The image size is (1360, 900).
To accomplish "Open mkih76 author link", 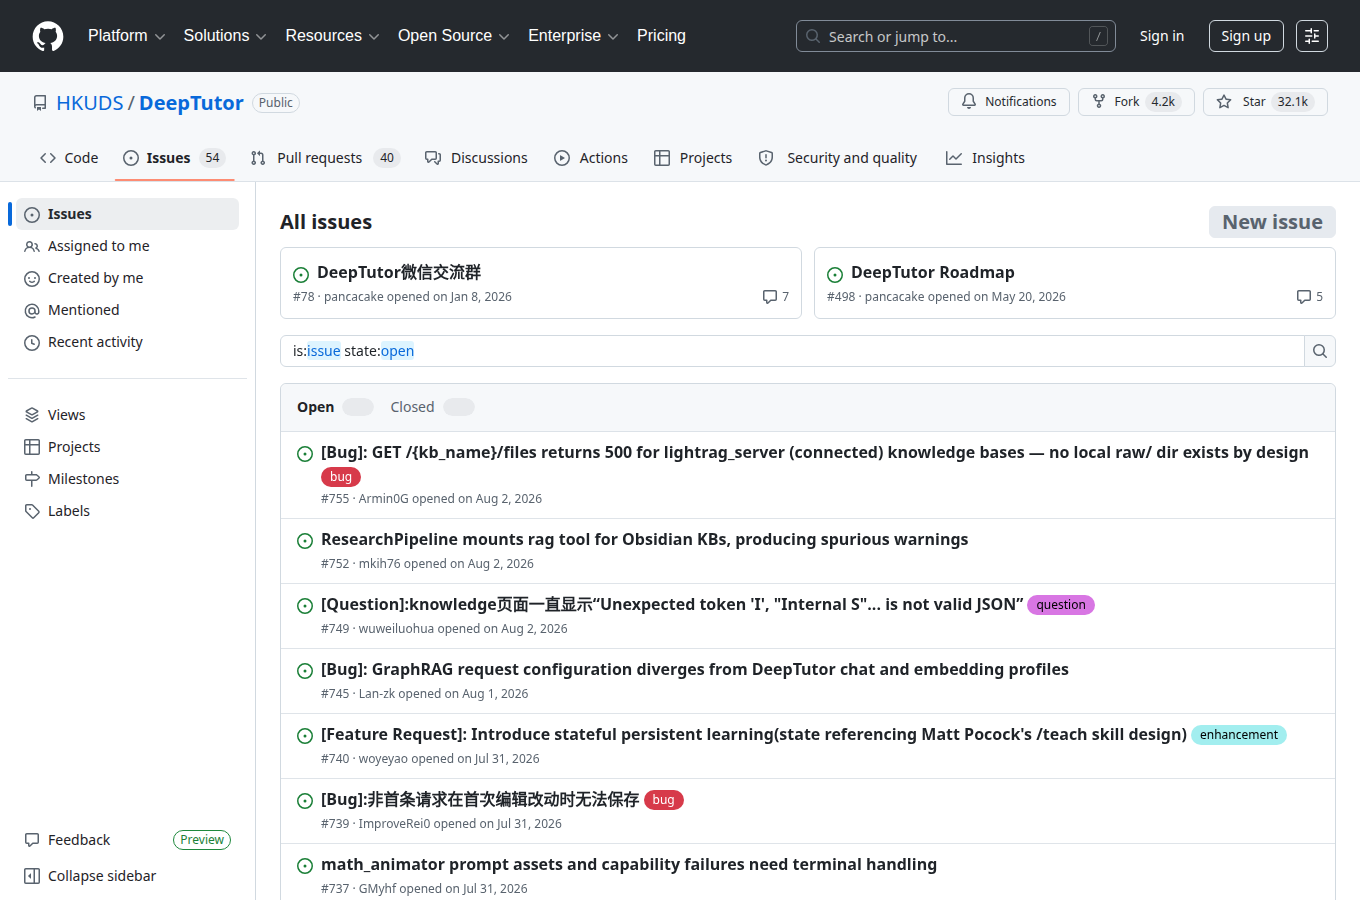I will click(379, 564).
